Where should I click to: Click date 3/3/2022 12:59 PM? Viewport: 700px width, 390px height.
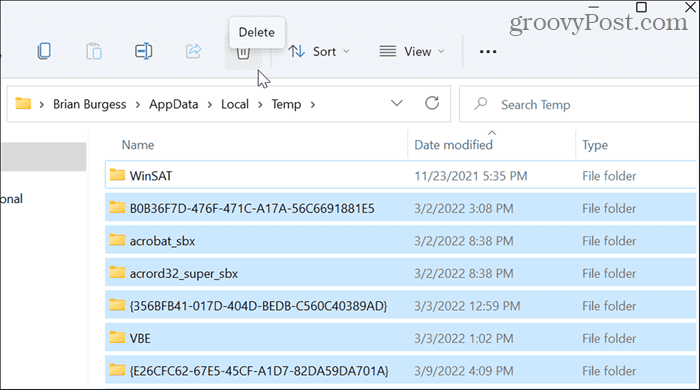click(x=467, y=306)
